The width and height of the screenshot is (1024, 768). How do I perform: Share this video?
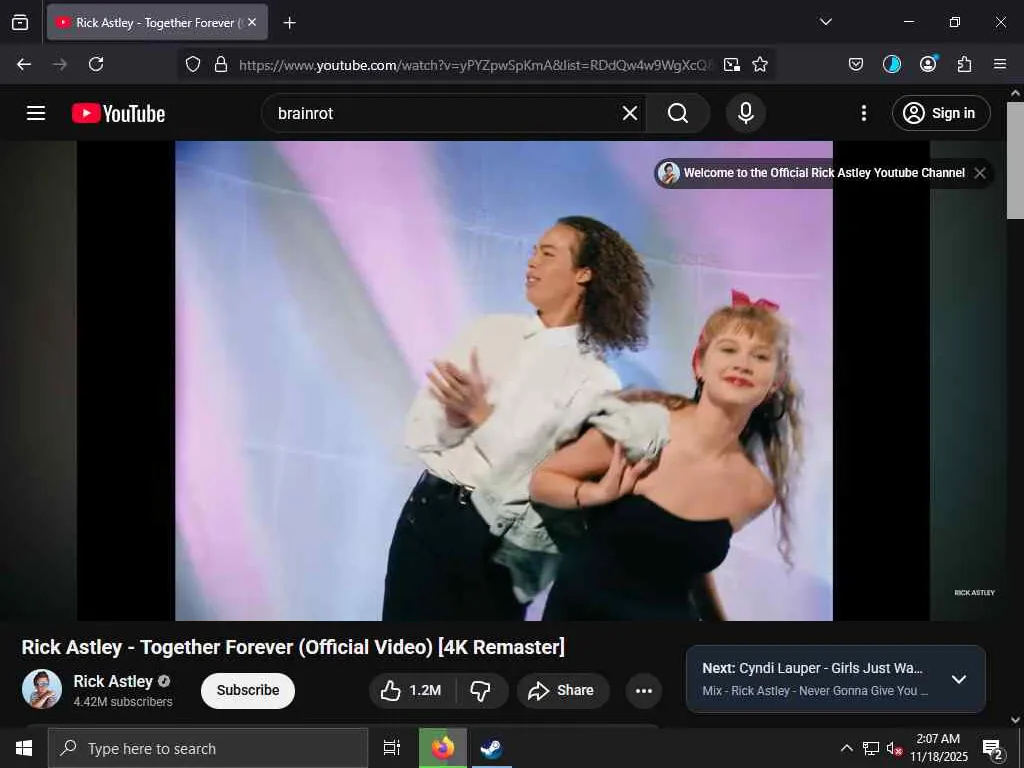tap(563, 690)
